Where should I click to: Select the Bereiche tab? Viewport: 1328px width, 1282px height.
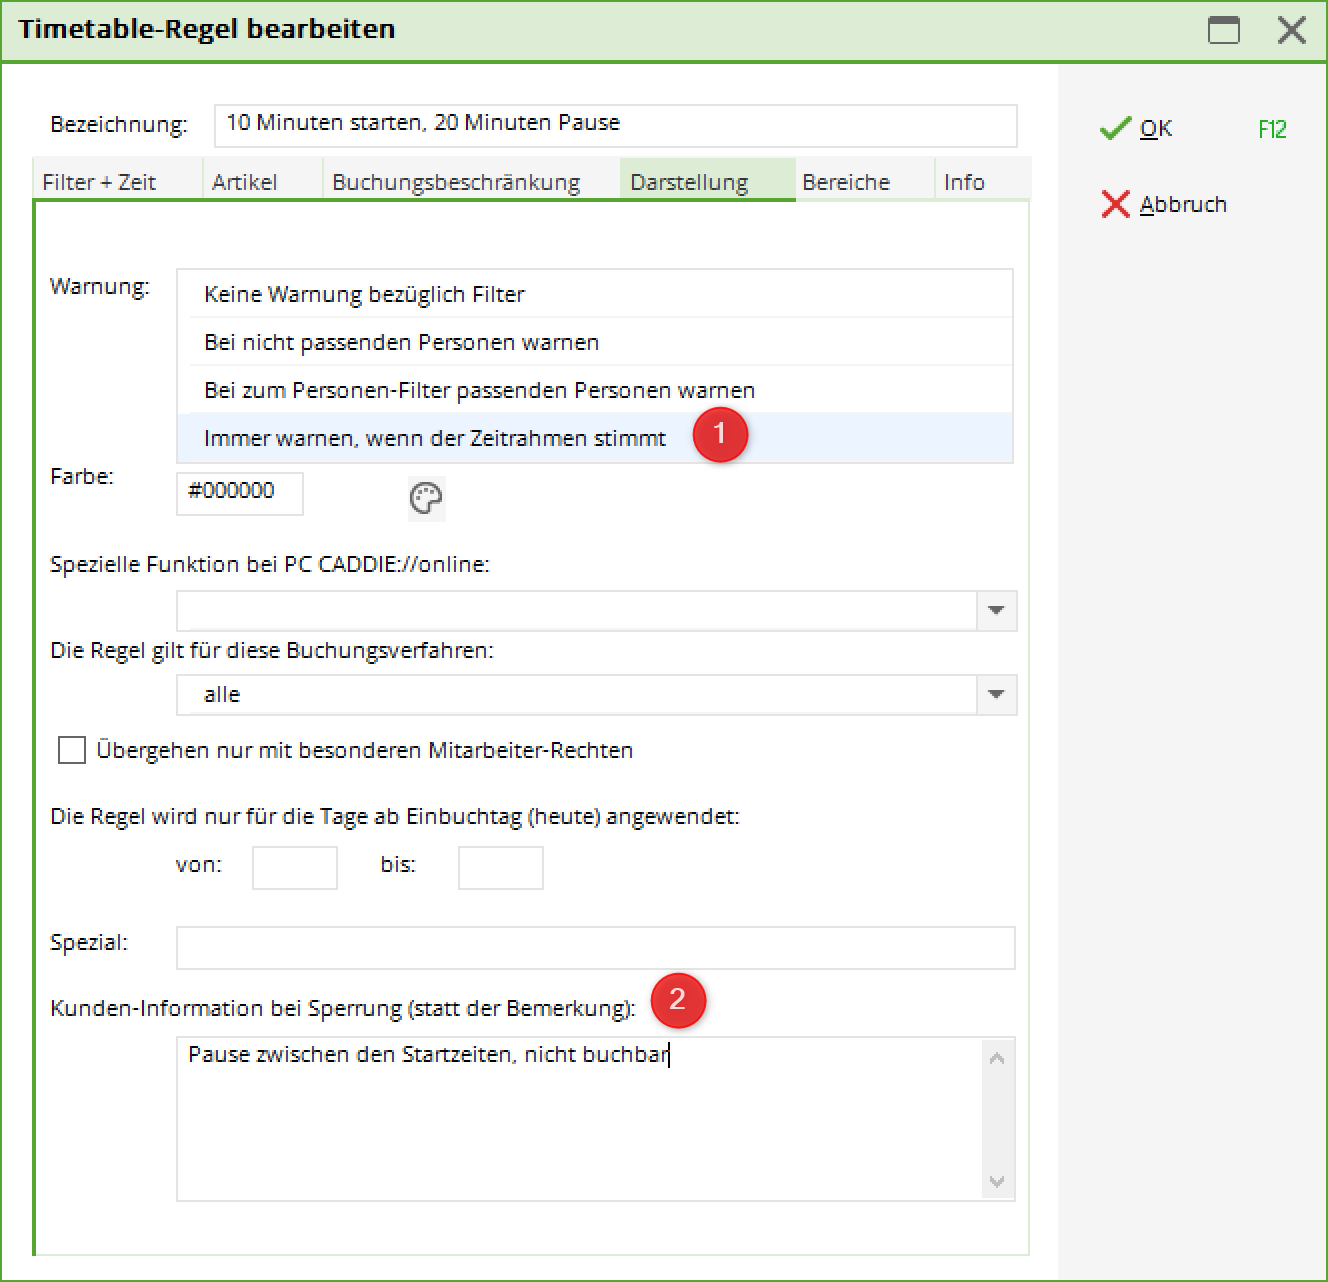point(846,182)
